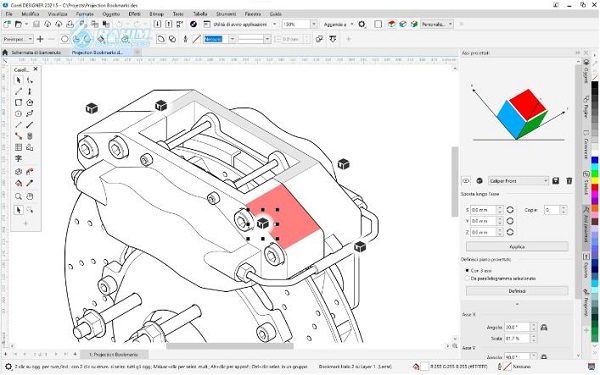The width and height of the screenshot is (600, 375).
Task: Open the File menu
Action: click(9, 14)
